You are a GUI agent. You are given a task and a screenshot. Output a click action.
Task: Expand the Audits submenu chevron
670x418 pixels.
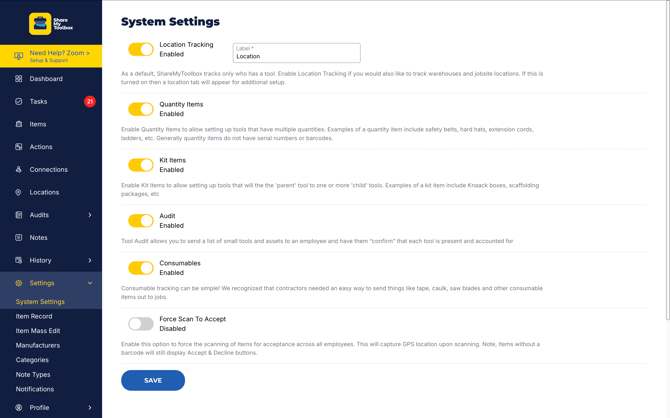pos(90,215)
